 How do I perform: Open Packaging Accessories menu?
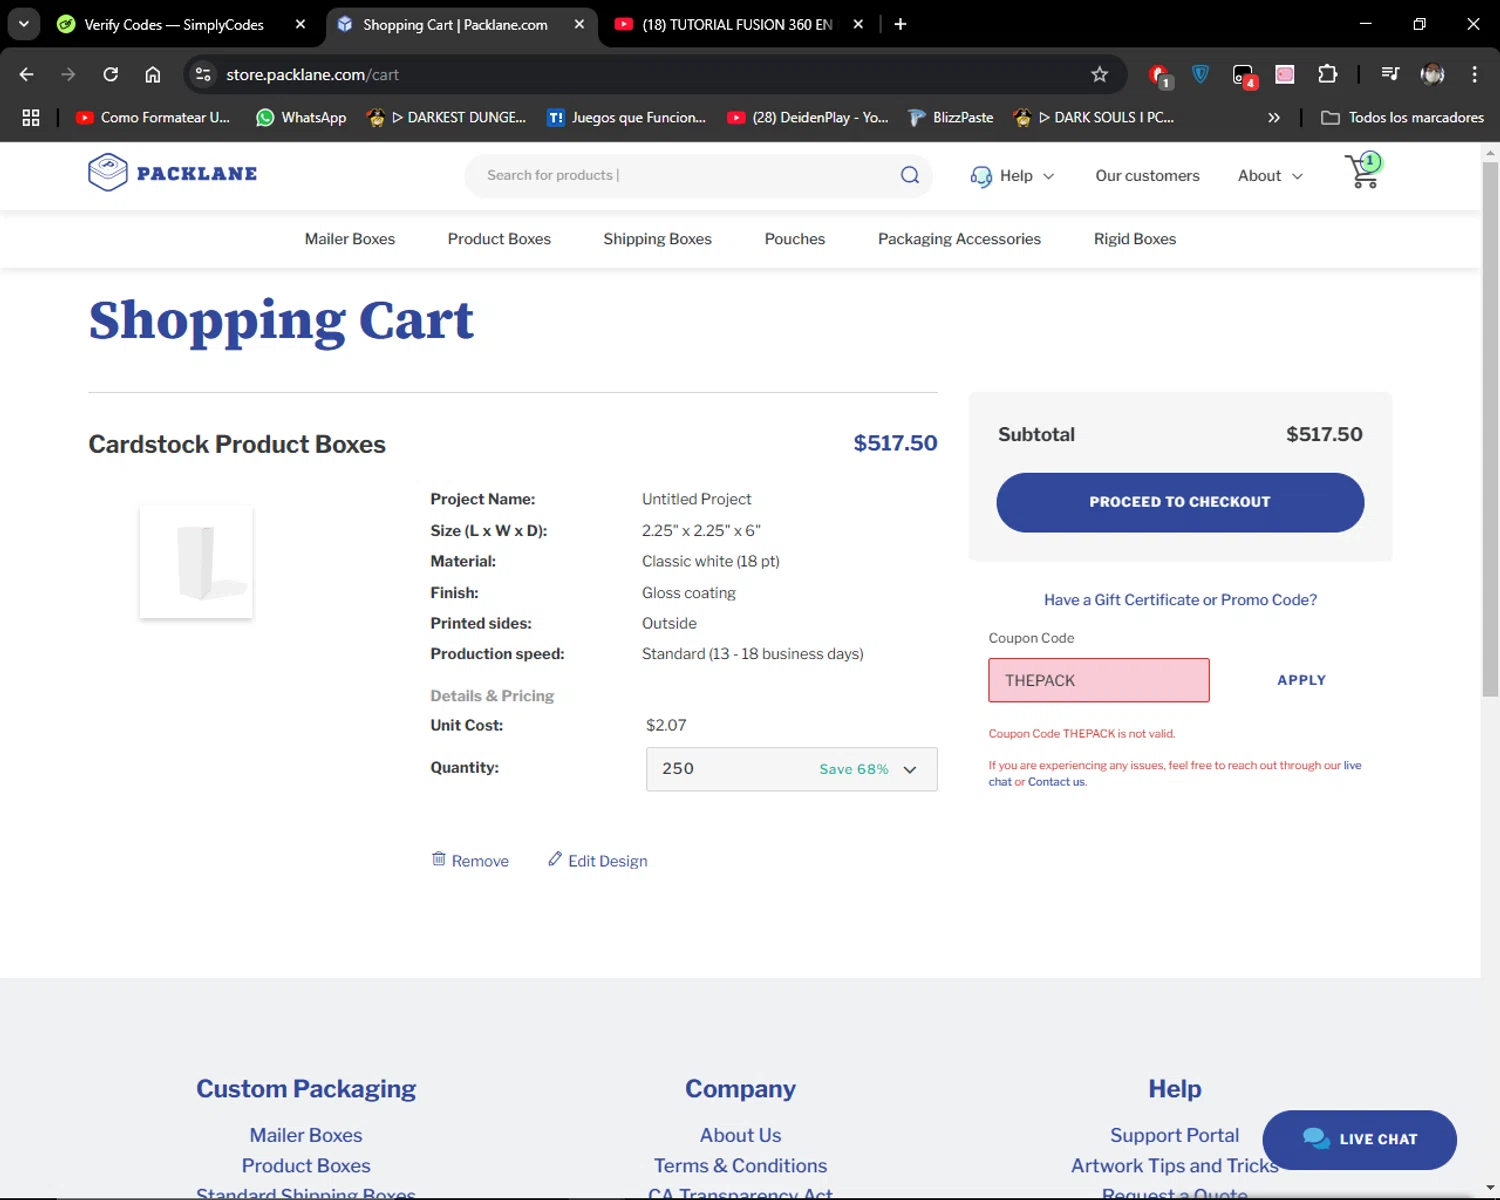[x=959, y=239]
